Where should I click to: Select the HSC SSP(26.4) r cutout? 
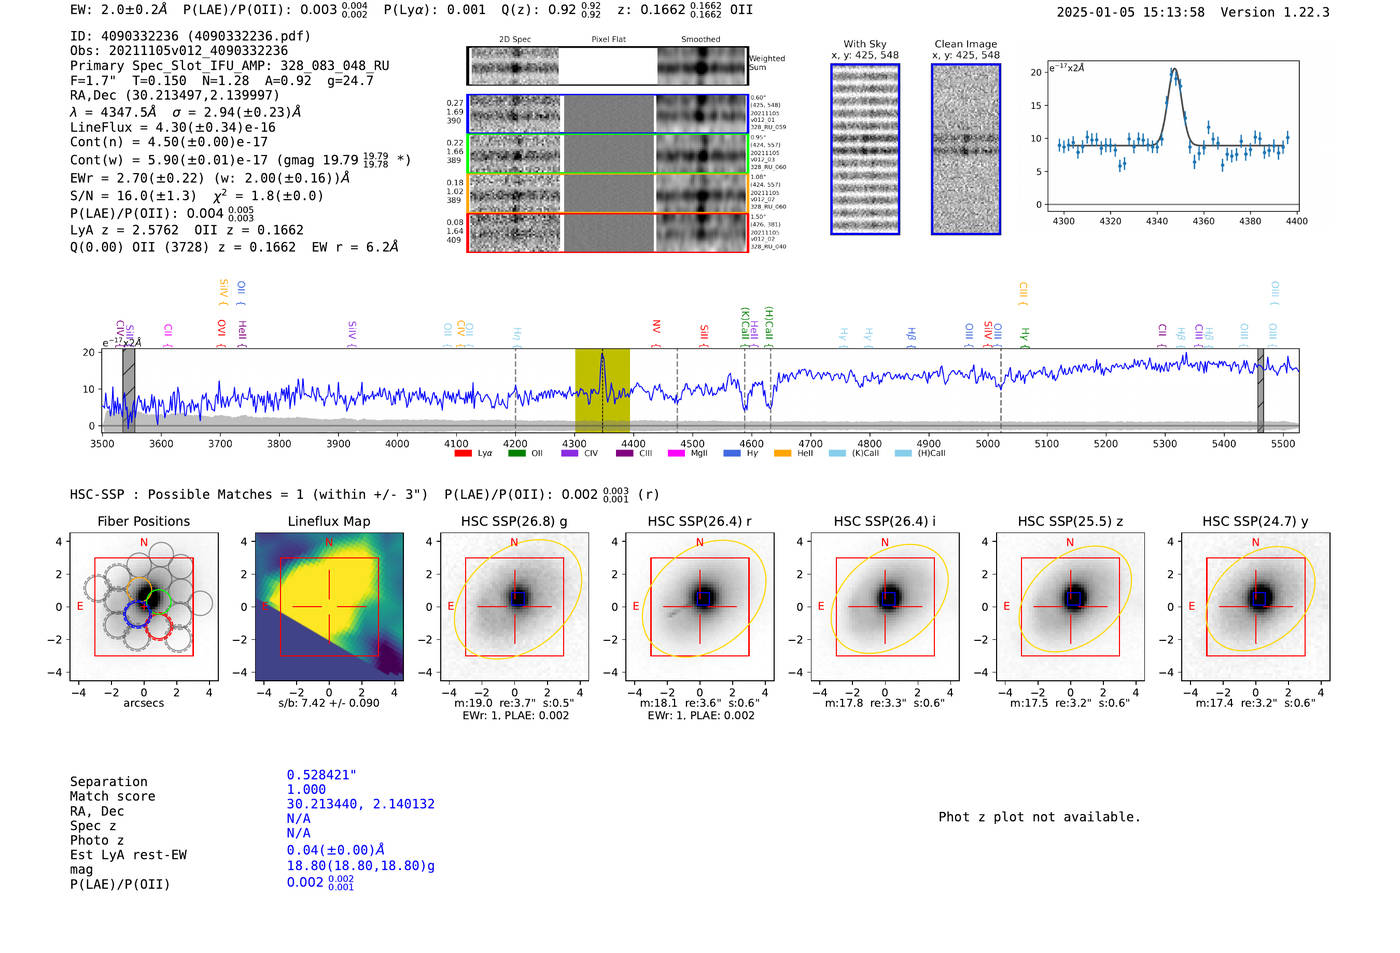[699, 607]
